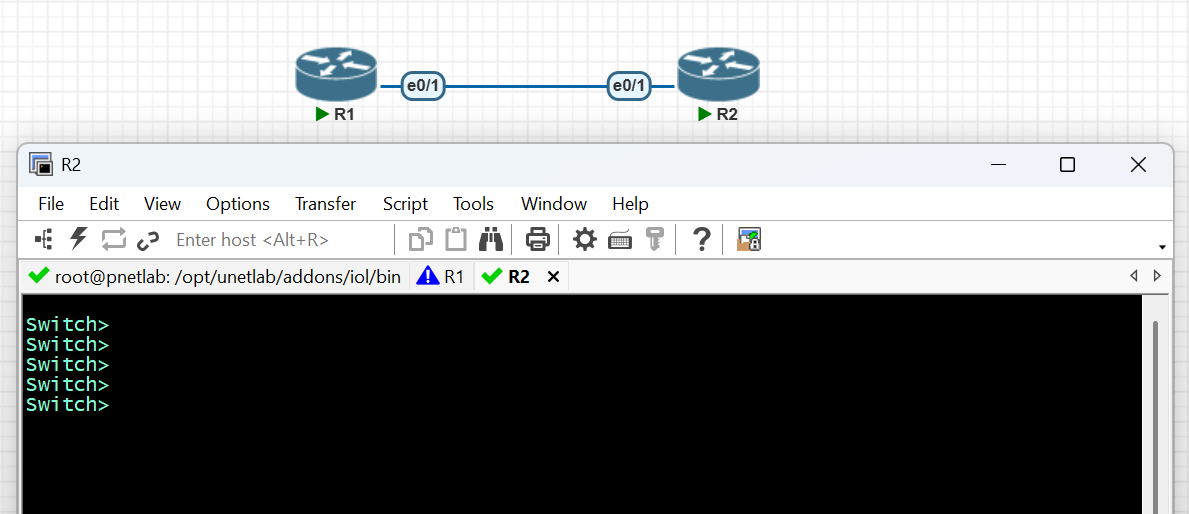This screenshot has width=1189, height=514.
Task: Launch SecureFX icon in the toolbar
Action: click(x=748, y=240)
